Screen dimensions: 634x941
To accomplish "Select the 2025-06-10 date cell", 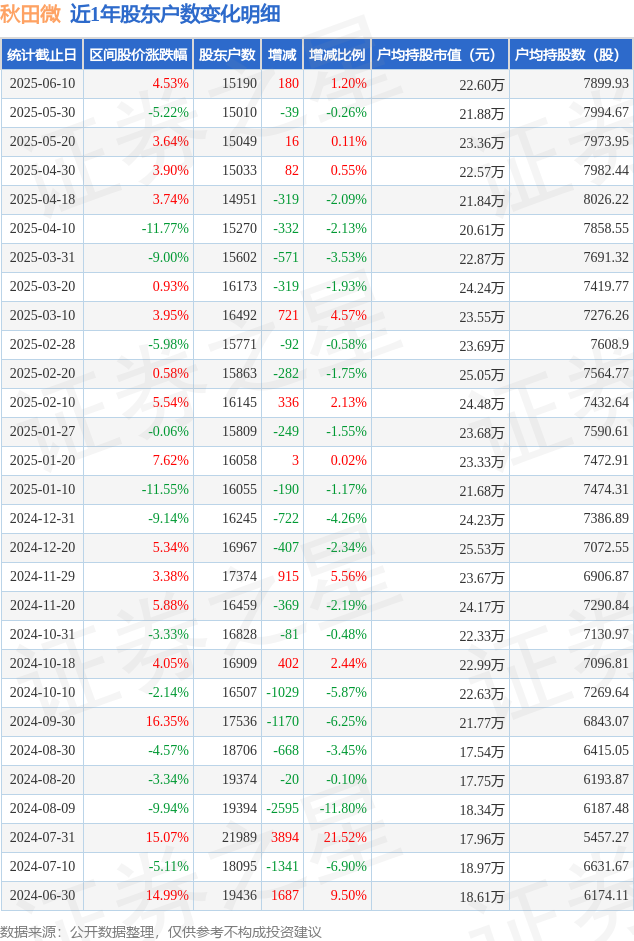I will click(x=42, y=83).
